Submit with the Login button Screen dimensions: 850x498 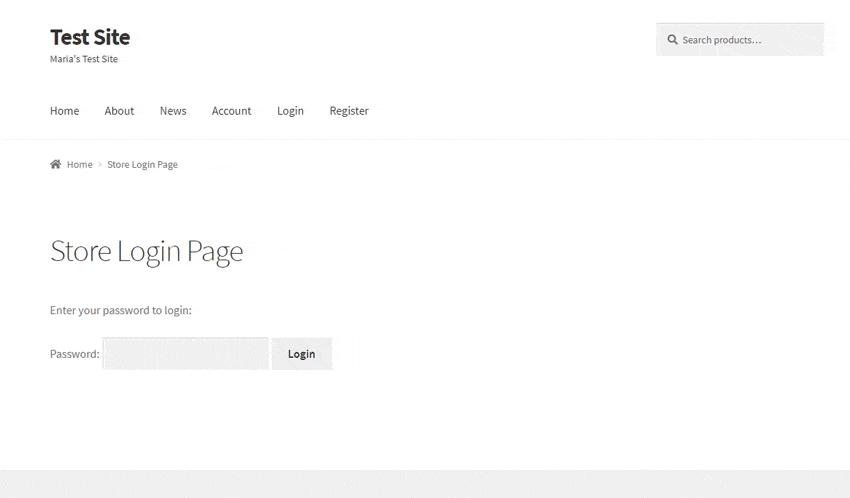tap(302, 354)
